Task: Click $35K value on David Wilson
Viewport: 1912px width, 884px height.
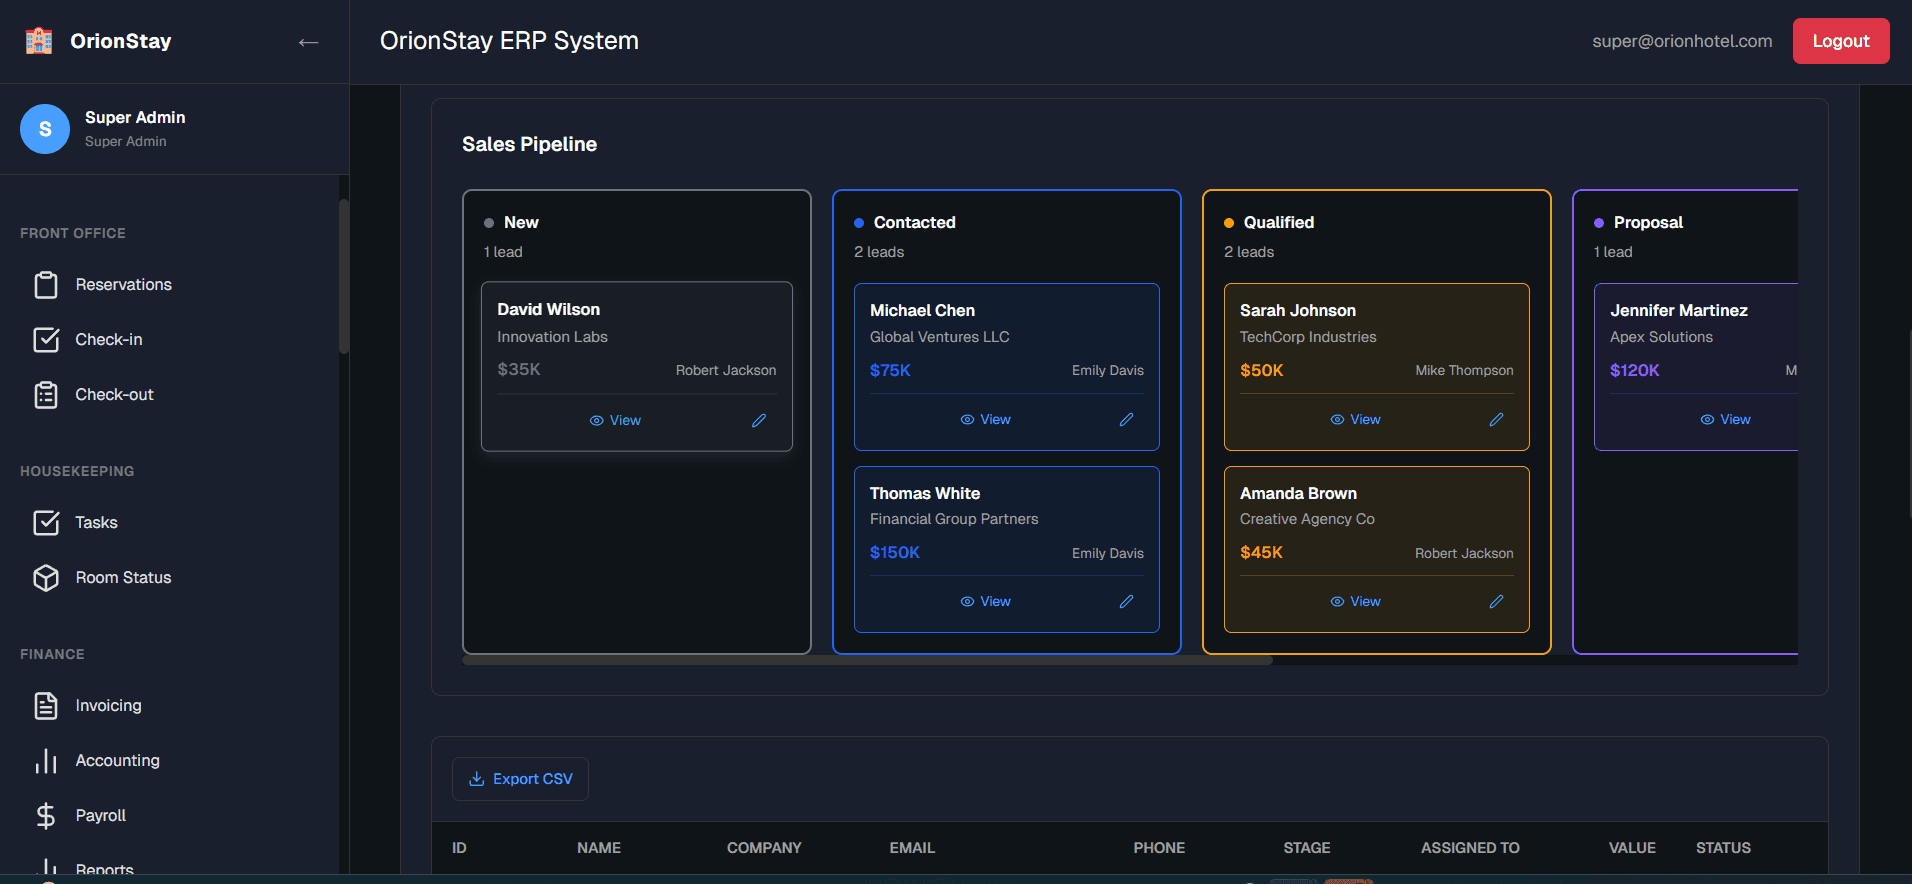Action: pyautogui.click(x=519, y=370)
